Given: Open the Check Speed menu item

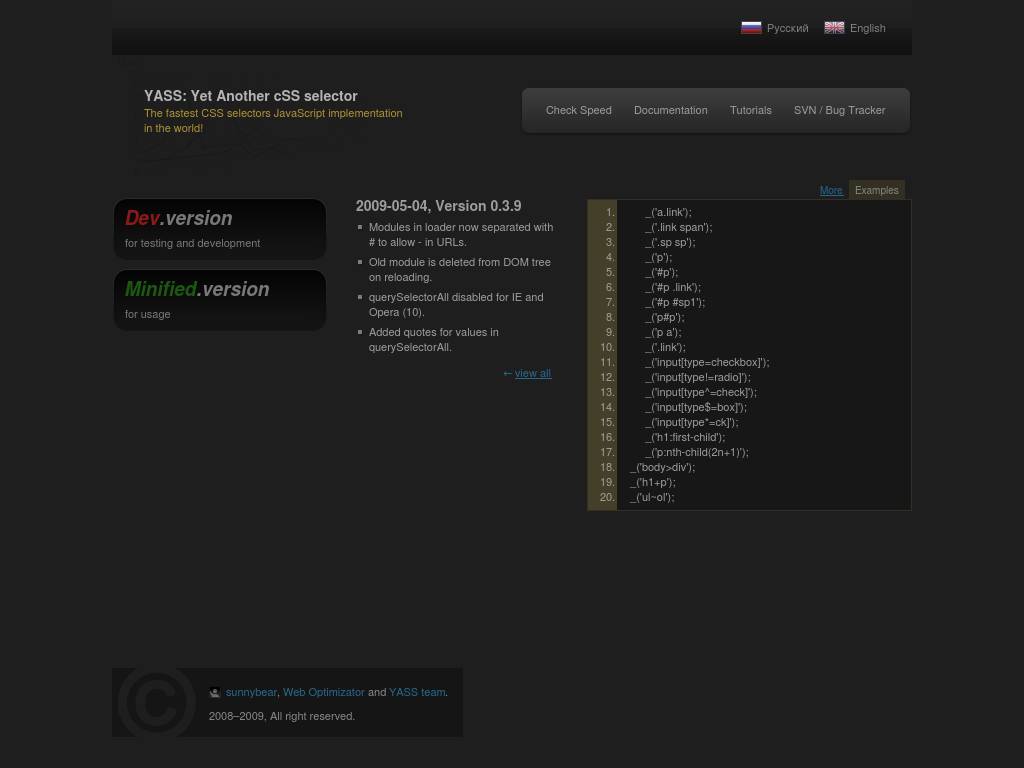Looking at the screenshot, I should 578,110.
